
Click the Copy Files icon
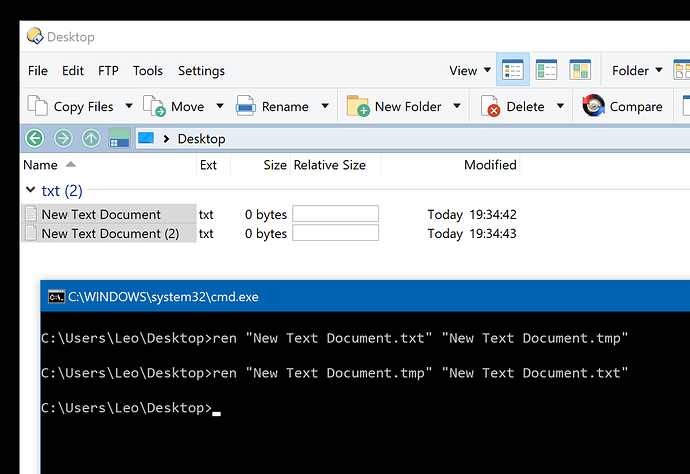click(37, 106)
